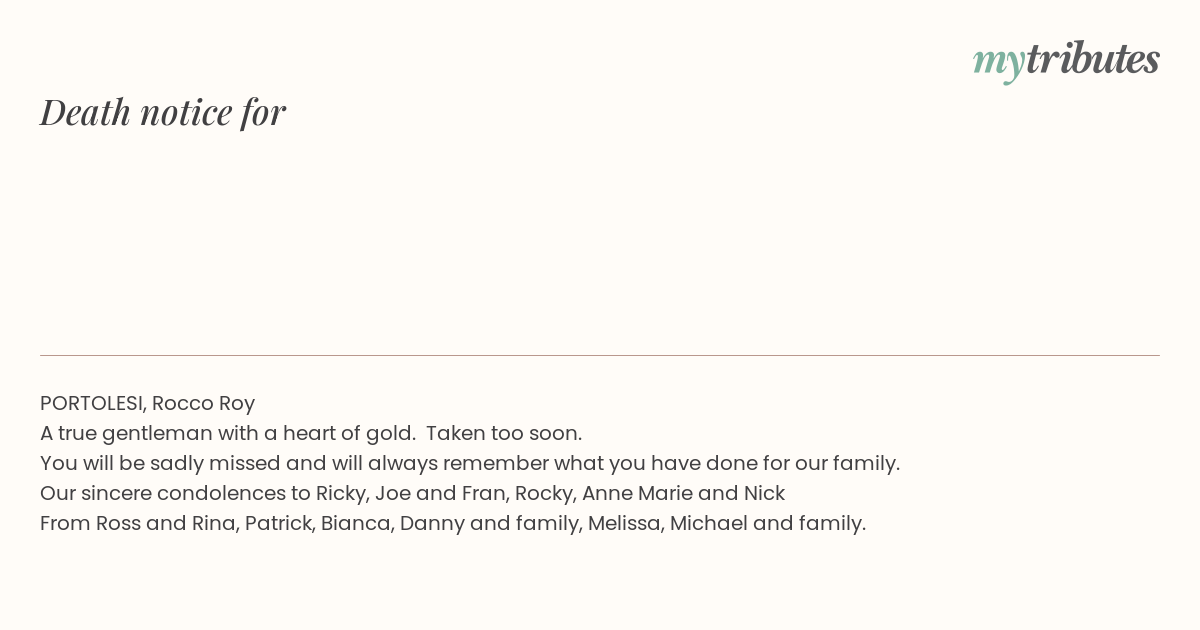Image resolution: width=1200 pixels, height=630 pixels.
Task: Click the mytributes logo
Action: pos(1066,60)
